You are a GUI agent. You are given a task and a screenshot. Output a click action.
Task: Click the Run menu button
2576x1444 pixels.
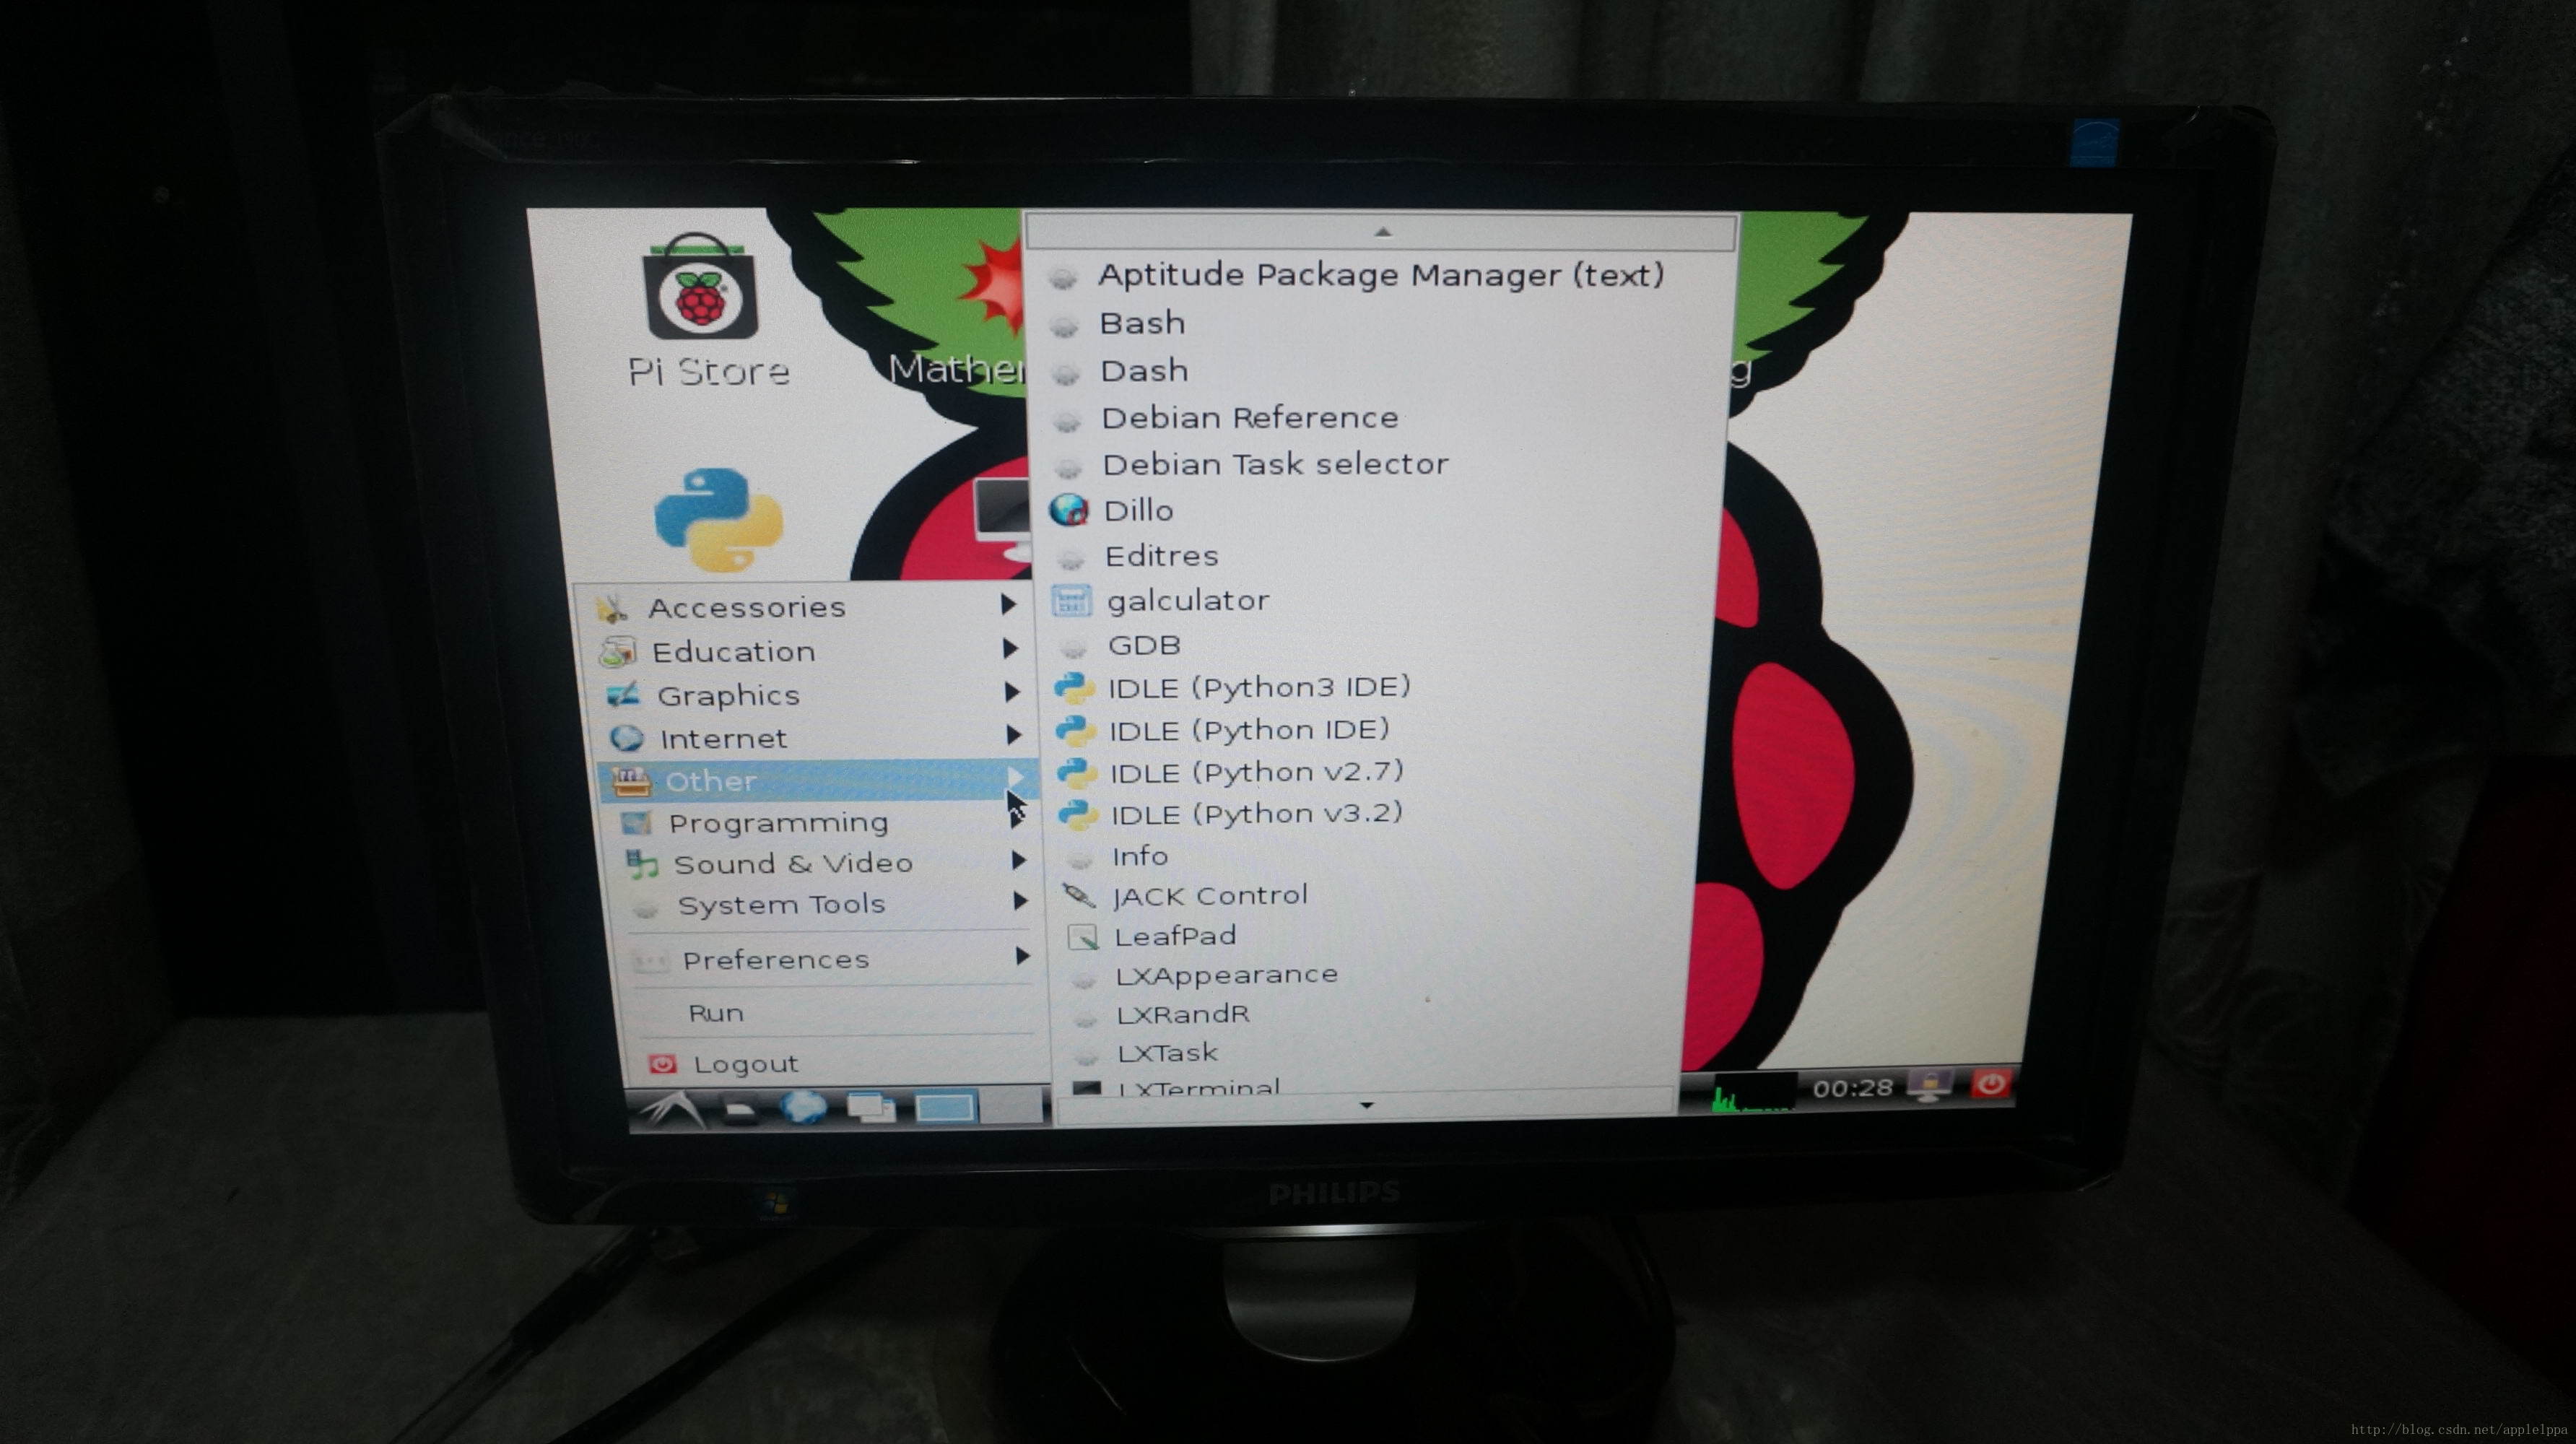[716, 1011]
